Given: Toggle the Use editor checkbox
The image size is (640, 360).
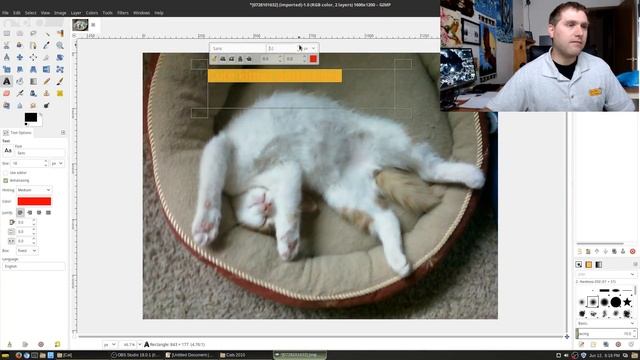Looking at the screenshot, I should 6,173.
